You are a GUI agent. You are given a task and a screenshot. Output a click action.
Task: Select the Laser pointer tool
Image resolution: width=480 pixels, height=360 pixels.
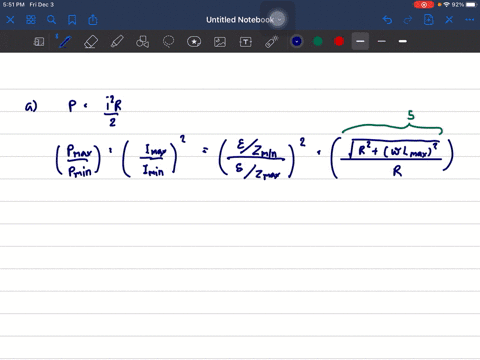coord(272,42)
